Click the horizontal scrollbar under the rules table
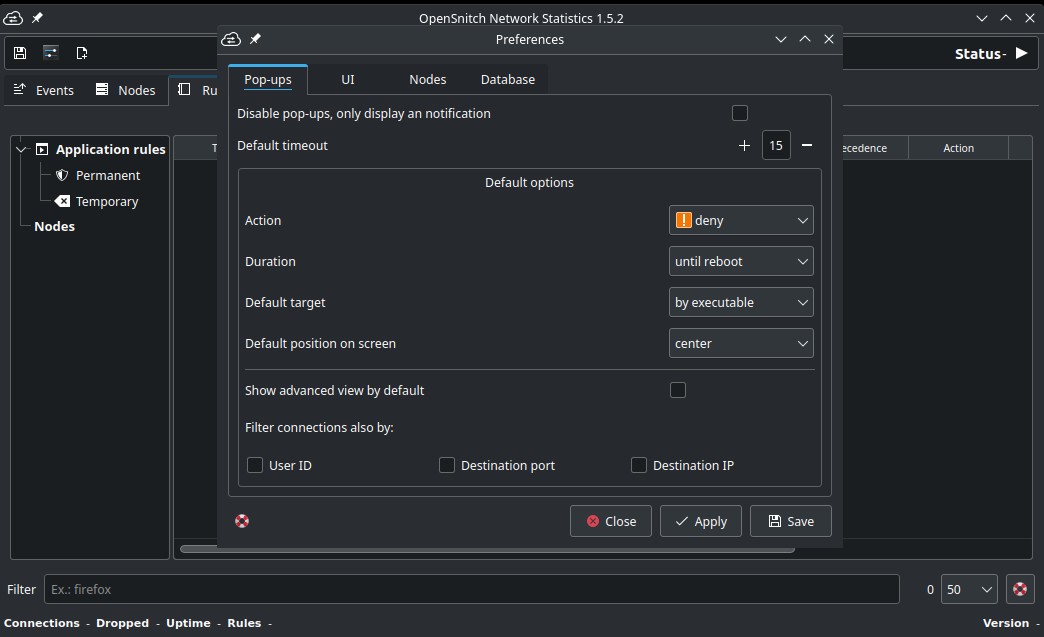 click(487, 549)
